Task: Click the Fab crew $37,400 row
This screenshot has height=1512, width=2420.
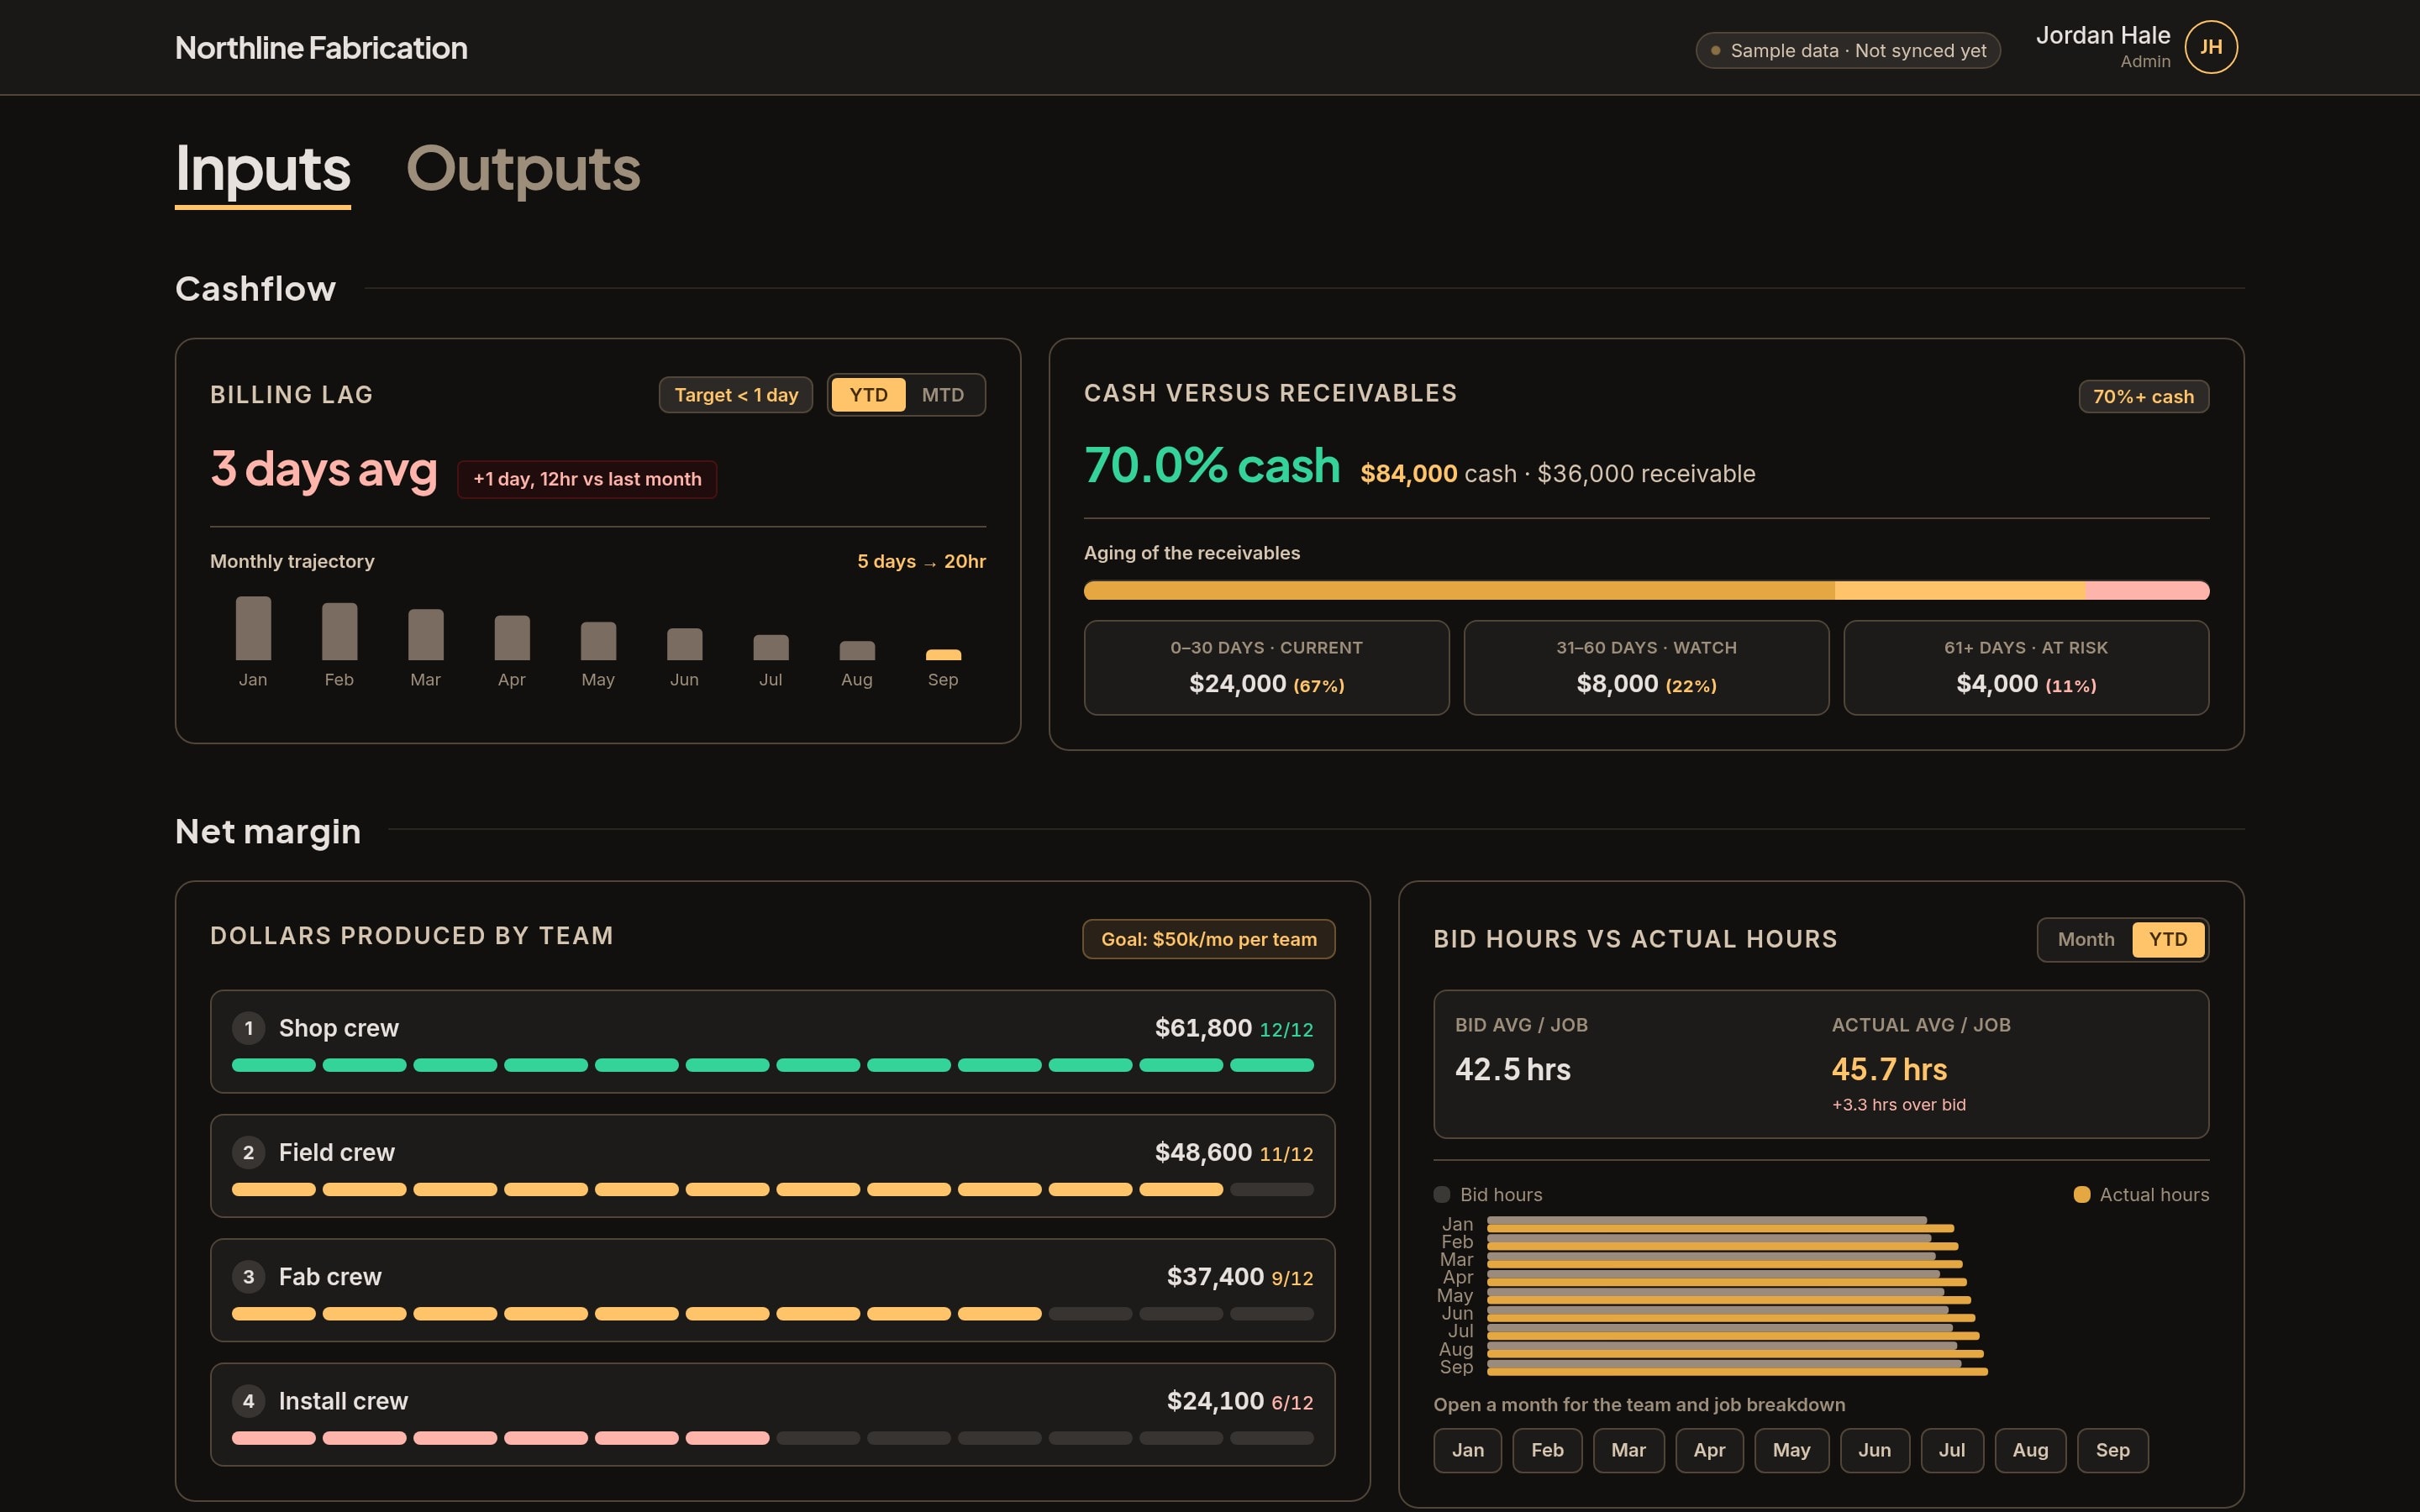Action: (x=772, y=1290)
